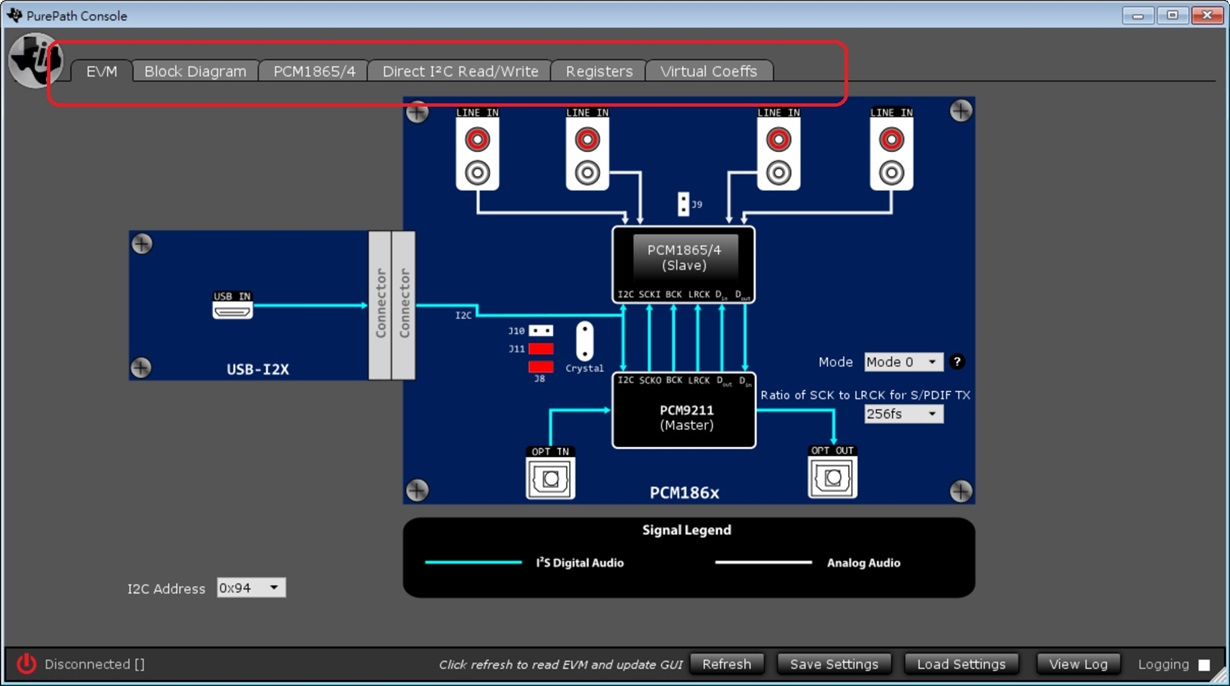Click the Texas Instruments logo icon
Viewport: 1230px width, 686px height.
pyautogui.click(x=36, y=60)
